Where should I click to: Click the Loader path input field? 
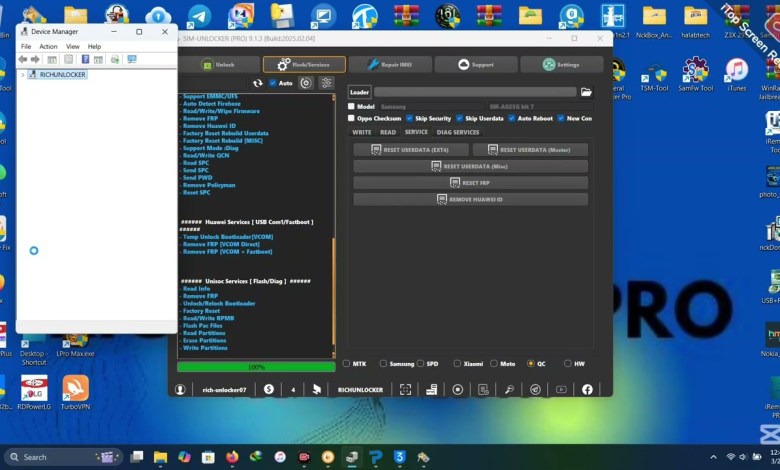pyautogui.click(x=474, y=92)
